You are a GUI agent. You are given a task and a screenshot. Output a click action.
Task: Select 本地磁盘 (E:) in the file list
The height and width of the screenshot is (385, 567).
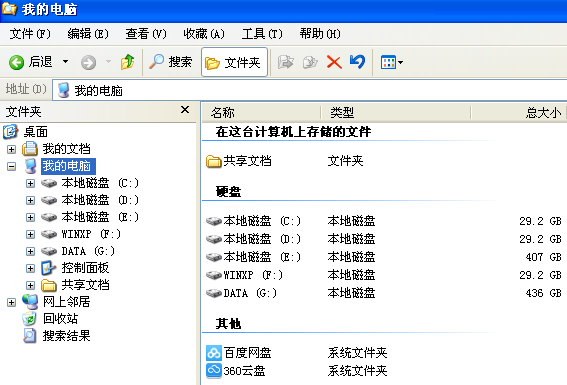[253, 257]
